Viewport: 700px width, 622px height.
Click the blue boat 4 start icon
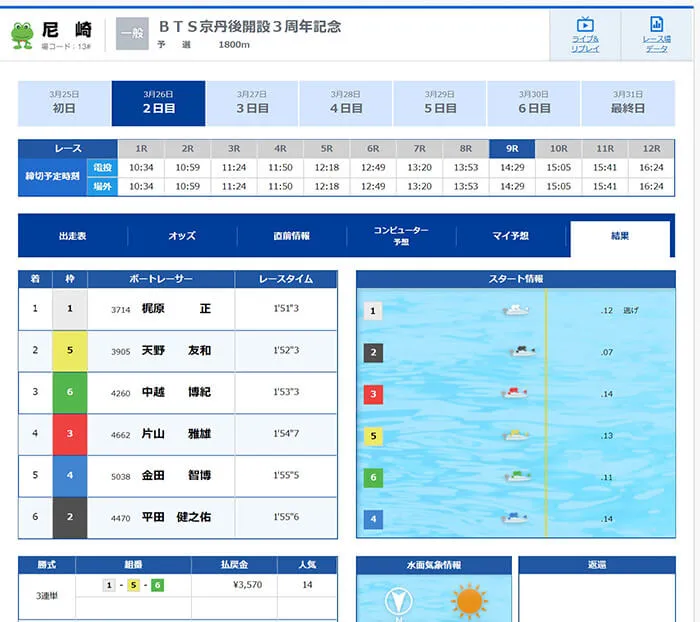[x=514, y=518]
